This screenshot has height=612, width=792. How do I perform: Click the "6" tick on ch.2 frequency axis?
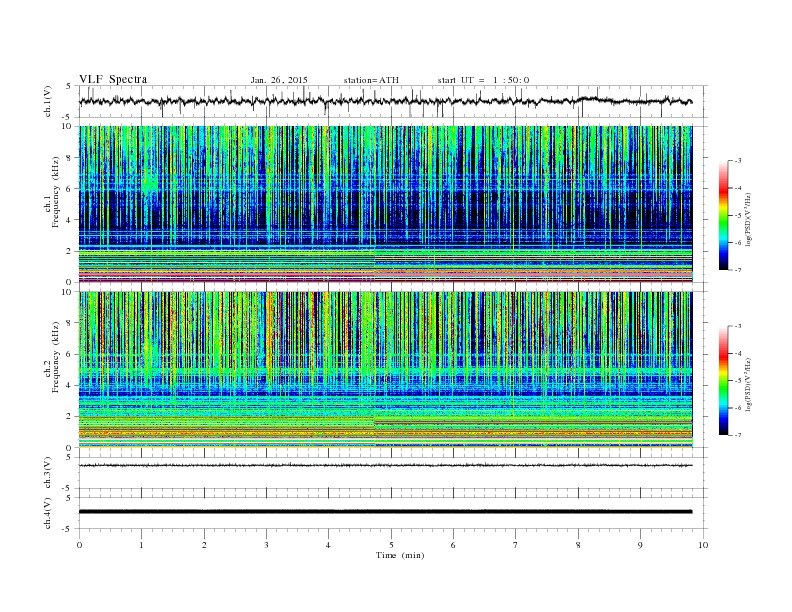pyautogui.click(x=70, y=354)
